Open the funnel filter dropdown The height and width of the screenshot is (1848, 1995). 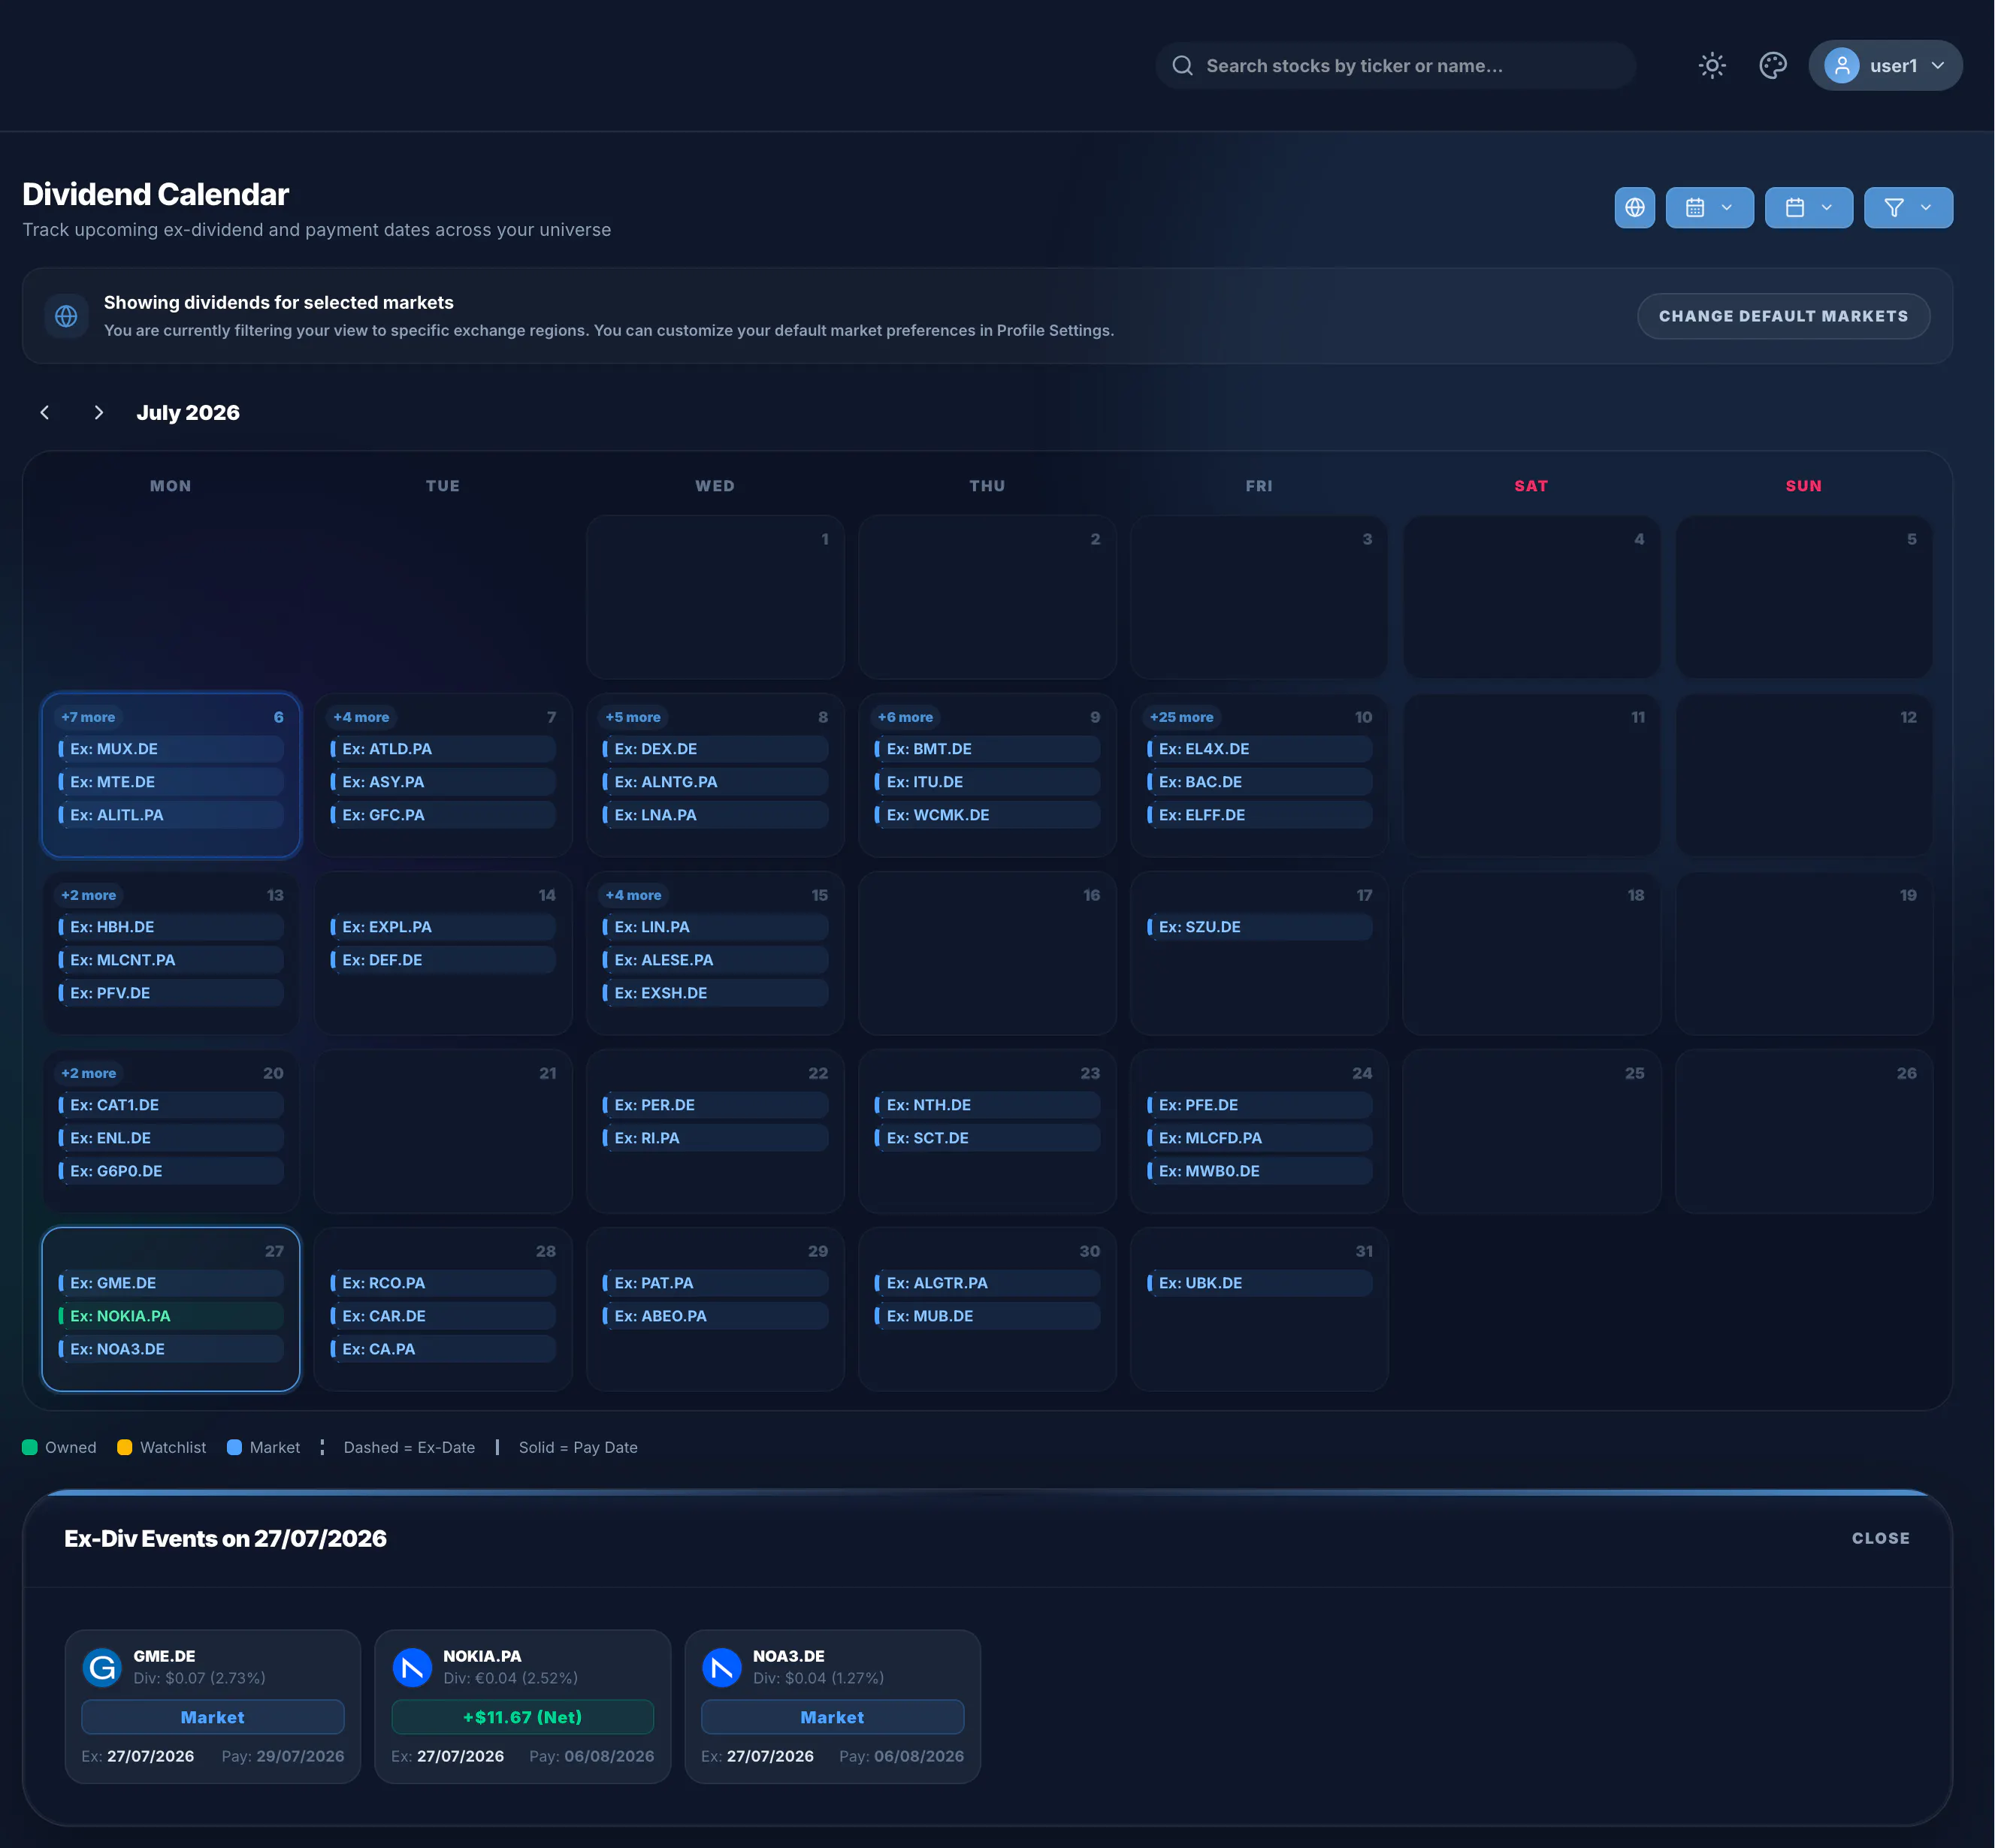(x=1908, y=208)
